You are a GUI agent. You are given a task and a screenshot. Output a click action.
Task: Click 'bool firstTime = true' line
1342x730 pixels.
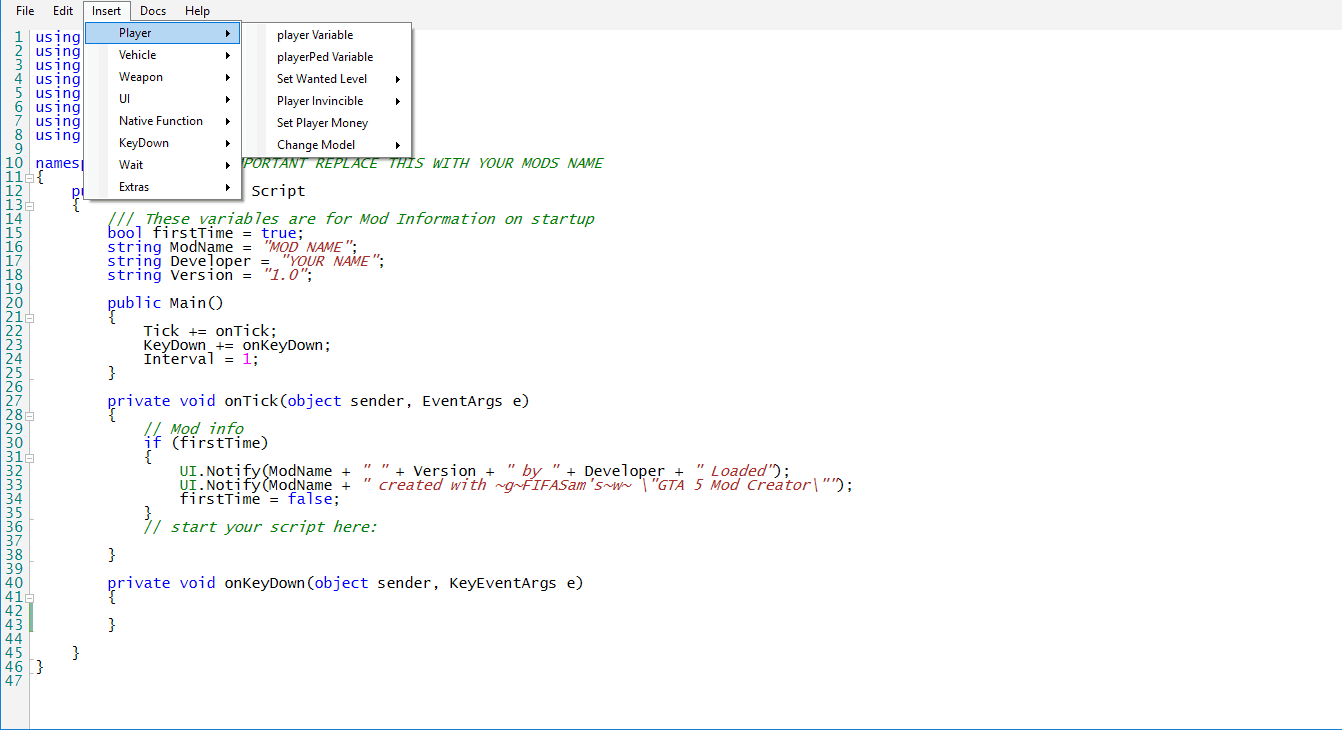[x=206, y=233]
